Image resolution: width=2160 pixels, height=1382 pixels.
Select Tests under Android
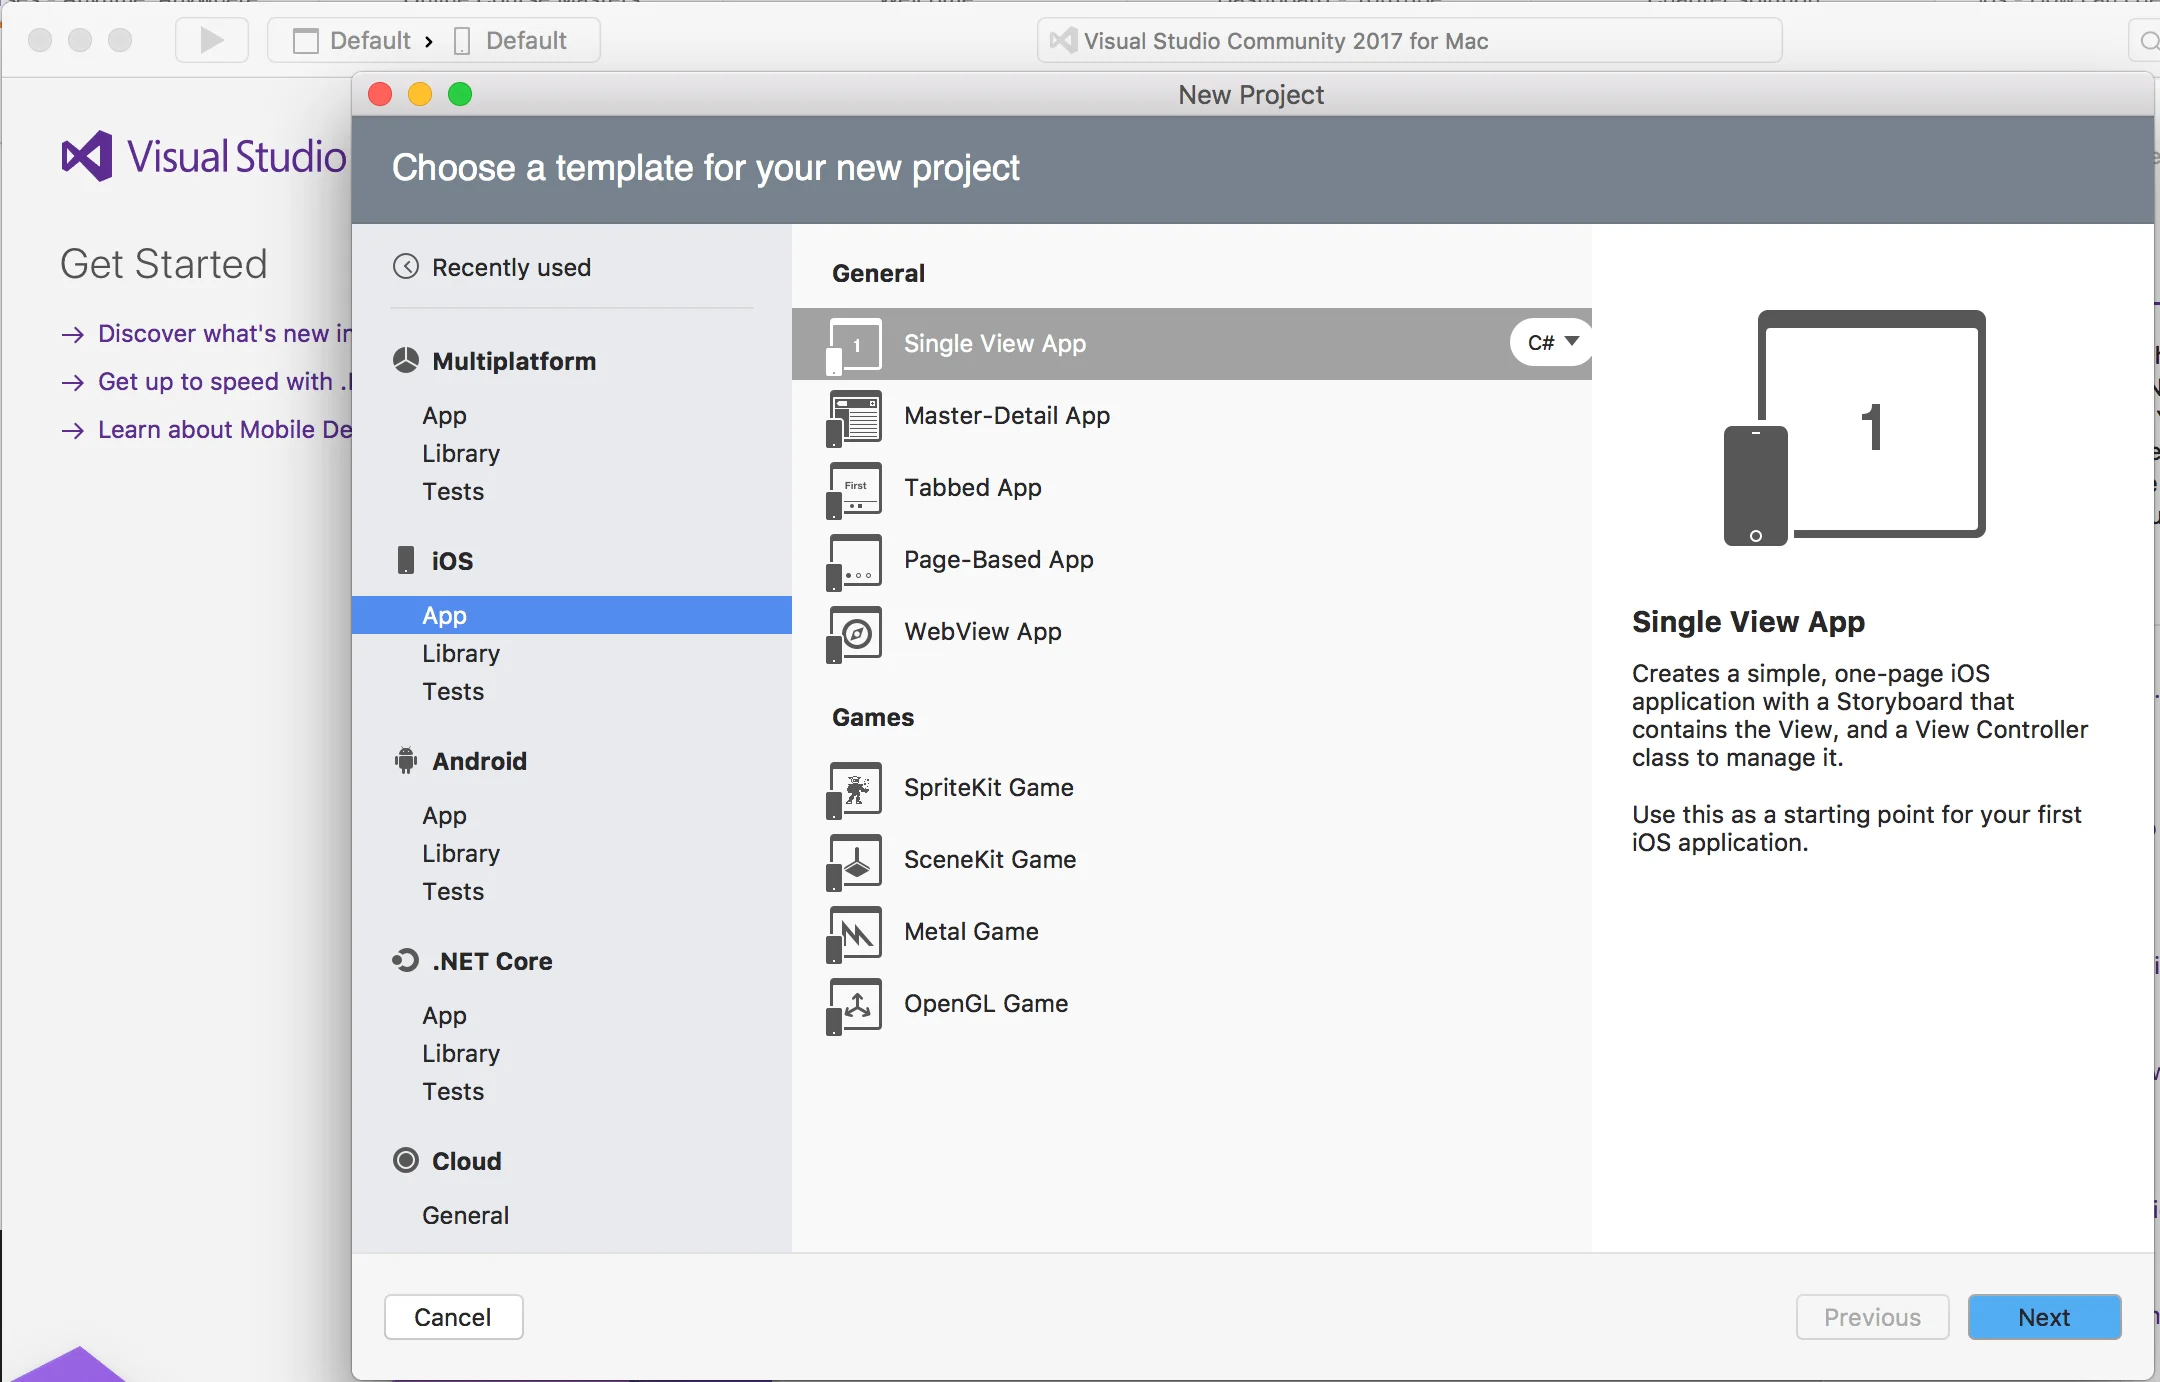tap(453, 891)
